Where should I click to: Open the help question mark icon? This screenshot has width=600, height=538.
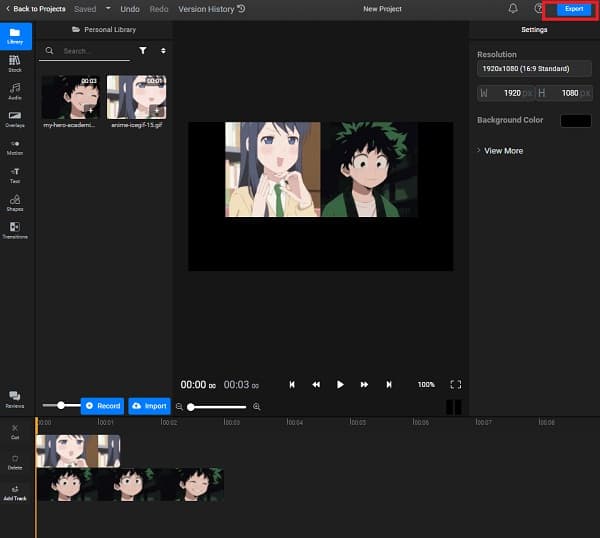tap(538, 8)
